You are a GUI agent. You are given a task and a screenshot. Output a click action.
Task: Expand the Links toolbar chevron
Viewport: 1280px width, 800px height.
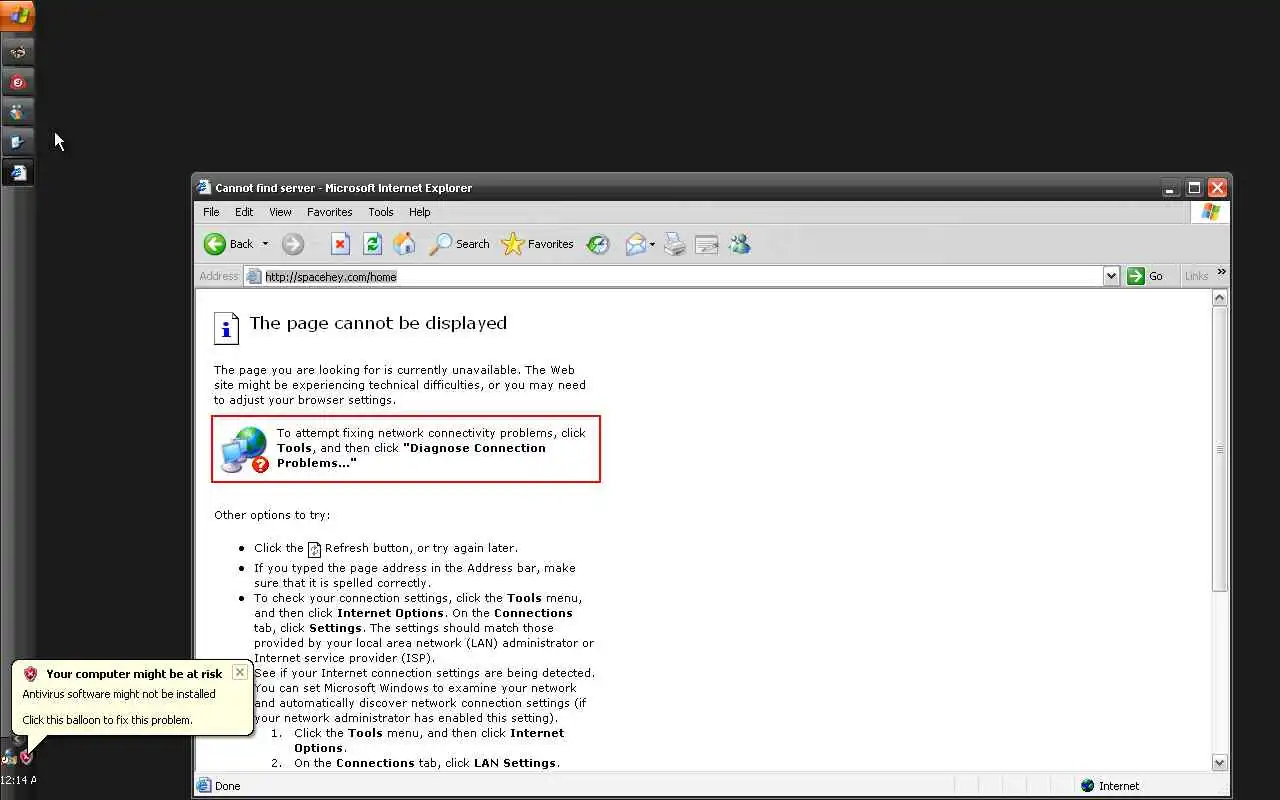click(x=1221, y=272)
